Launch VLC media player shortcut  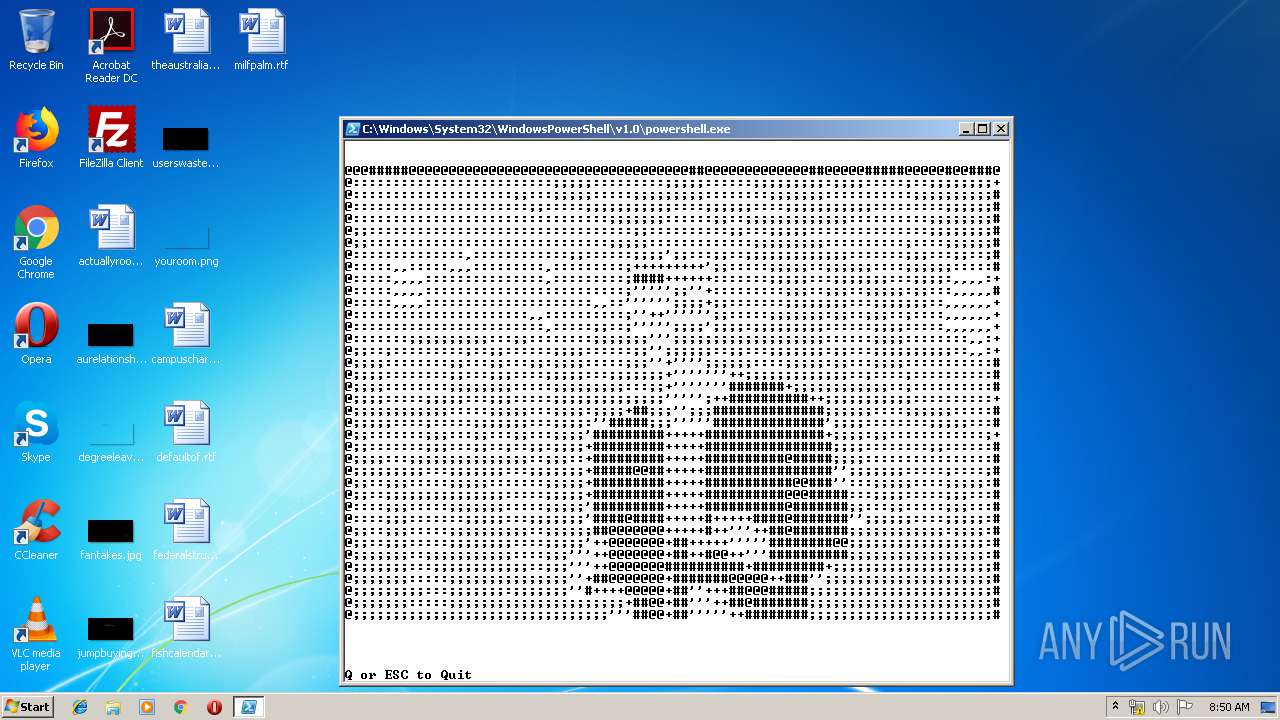(x=36, y=634)
